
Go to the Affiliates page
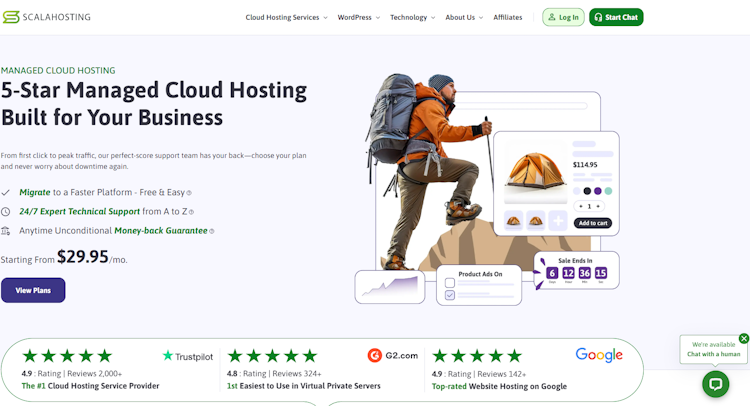tap(507, 17)
